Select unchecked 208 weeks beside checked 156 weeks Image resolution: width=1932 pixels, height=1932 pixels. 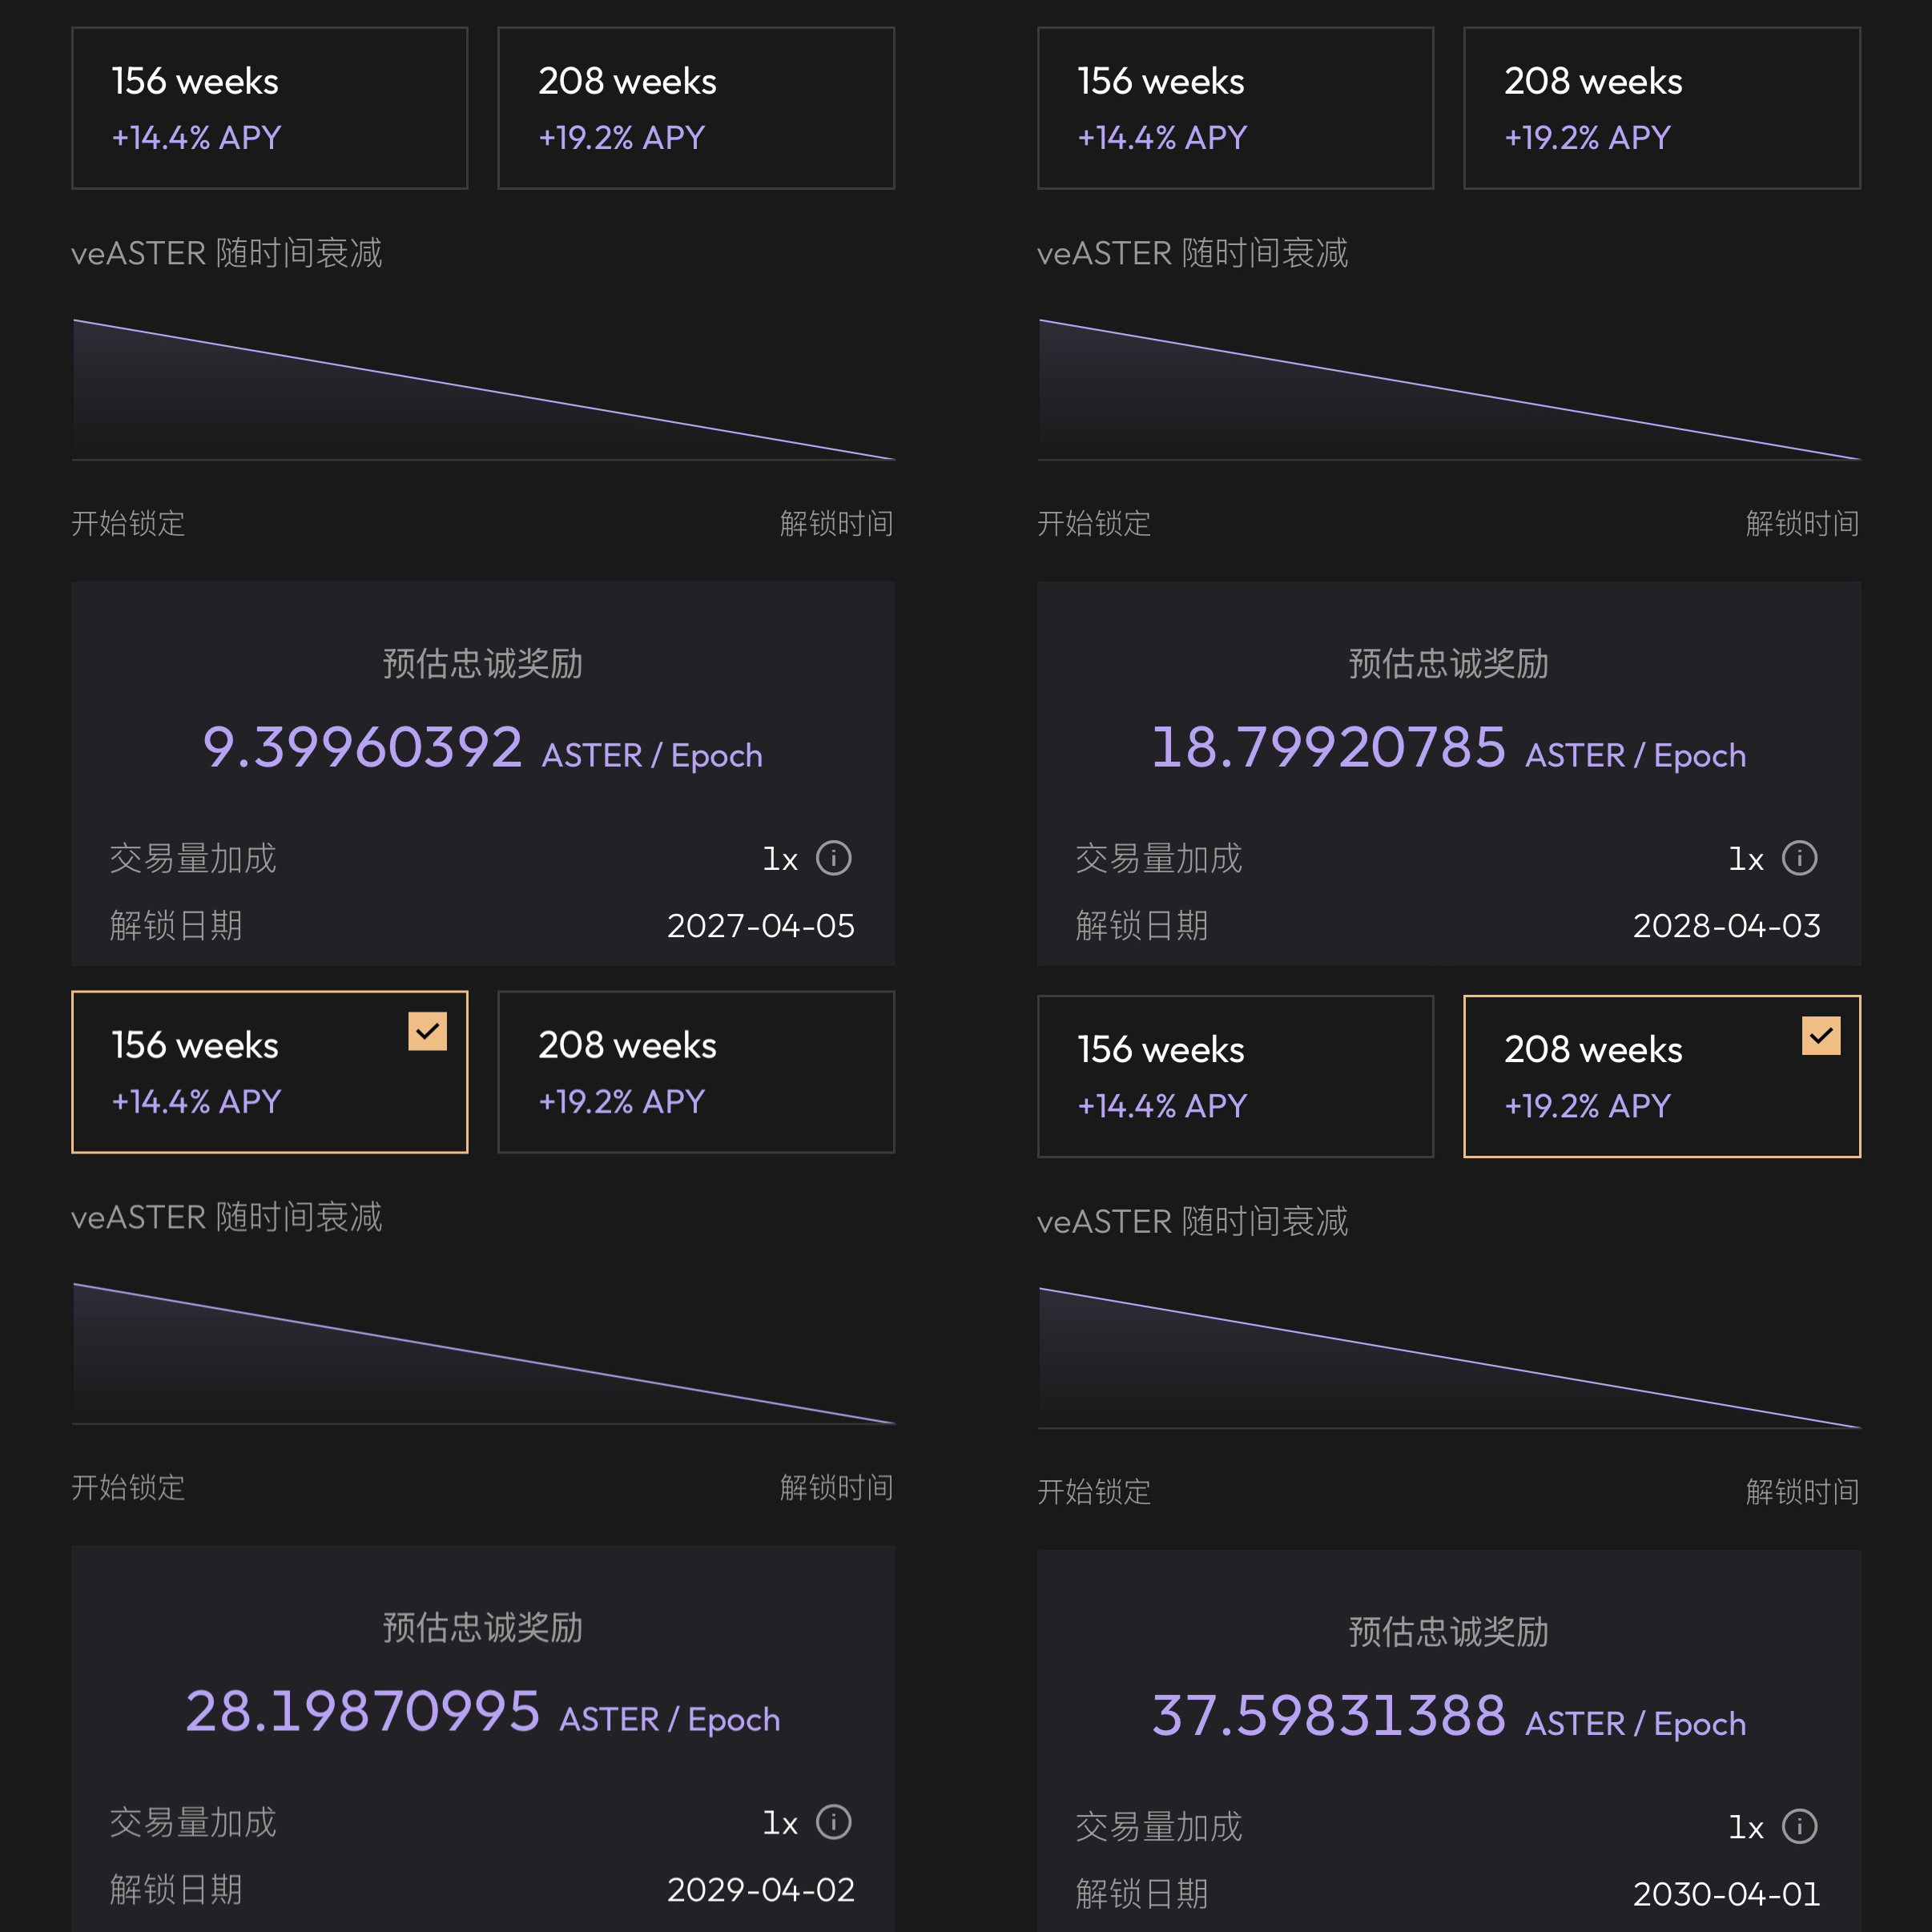[696, 1072]
